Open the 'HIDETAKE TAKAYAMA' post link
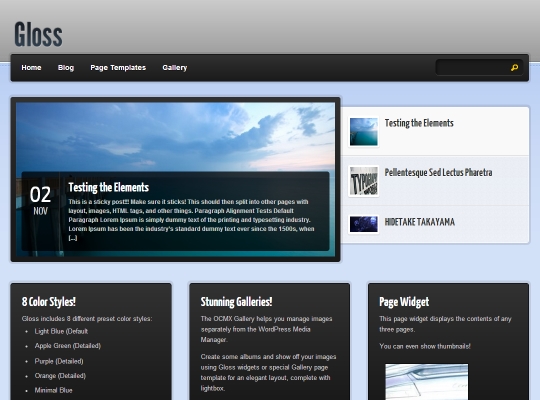This screenshot has width=540, height=400. point(419,222)
